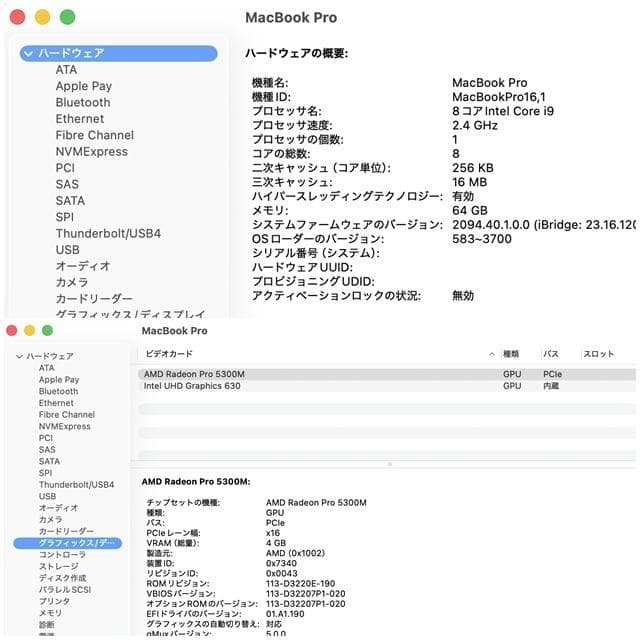
Task: Open カードリーダー in top window sidebar
Action: [x=94, y=299]
